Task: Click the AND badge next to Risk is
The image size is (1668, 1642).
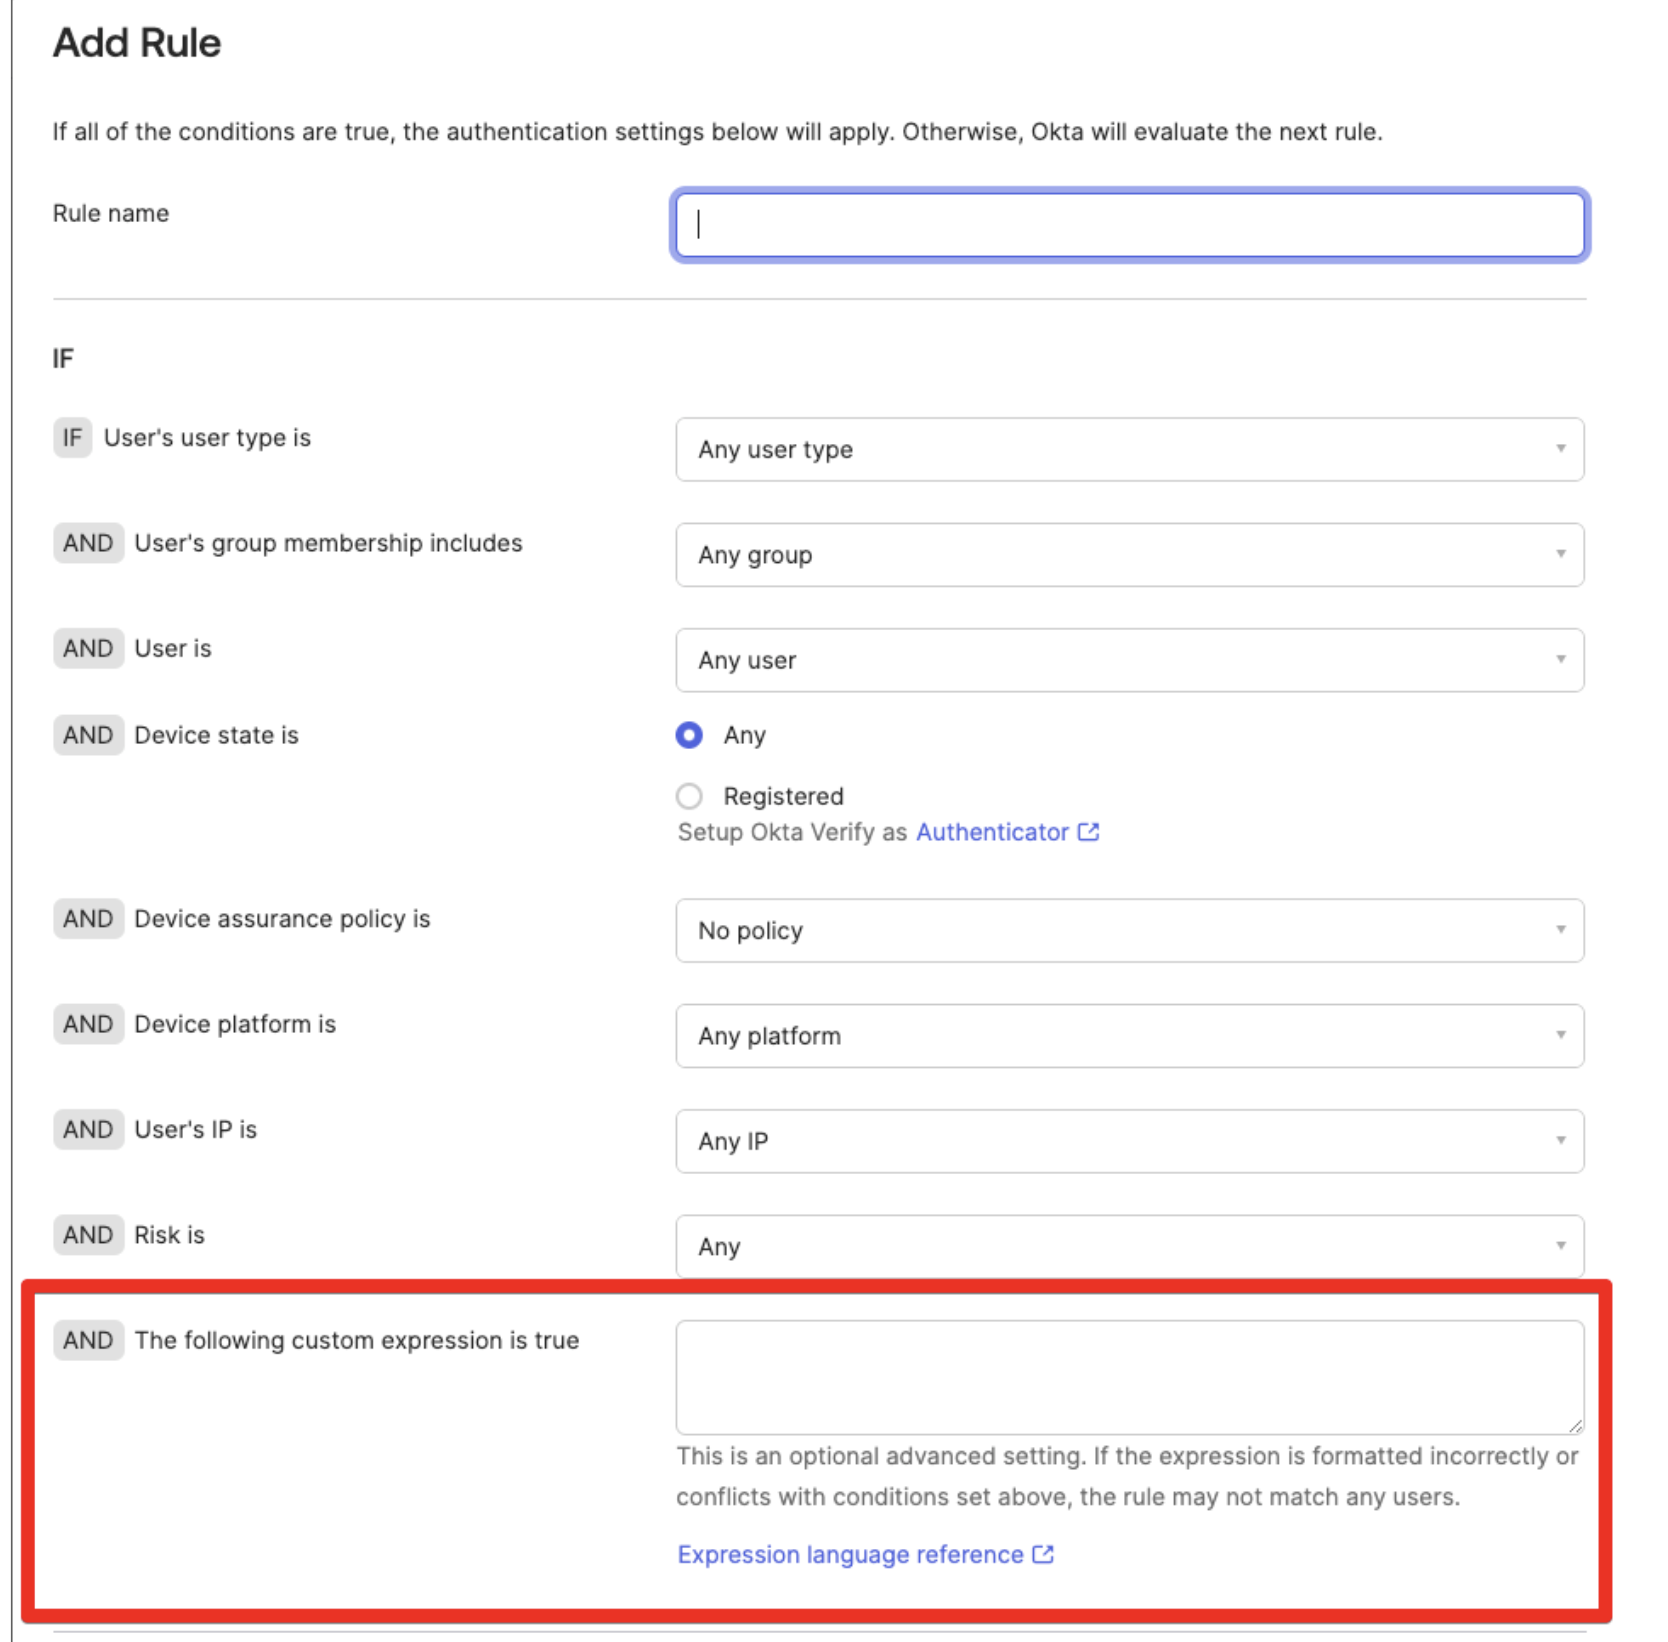Action: (x=88, y=1235)
